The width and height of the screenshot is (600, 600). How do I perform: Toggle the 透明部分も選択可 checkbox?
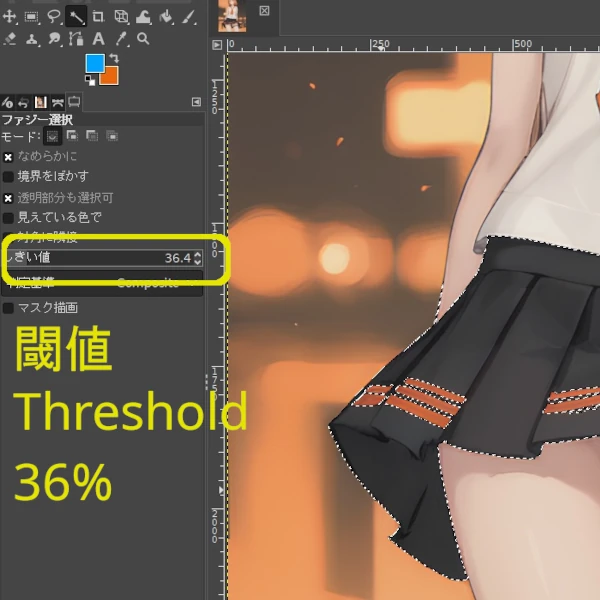coord(8,198)
